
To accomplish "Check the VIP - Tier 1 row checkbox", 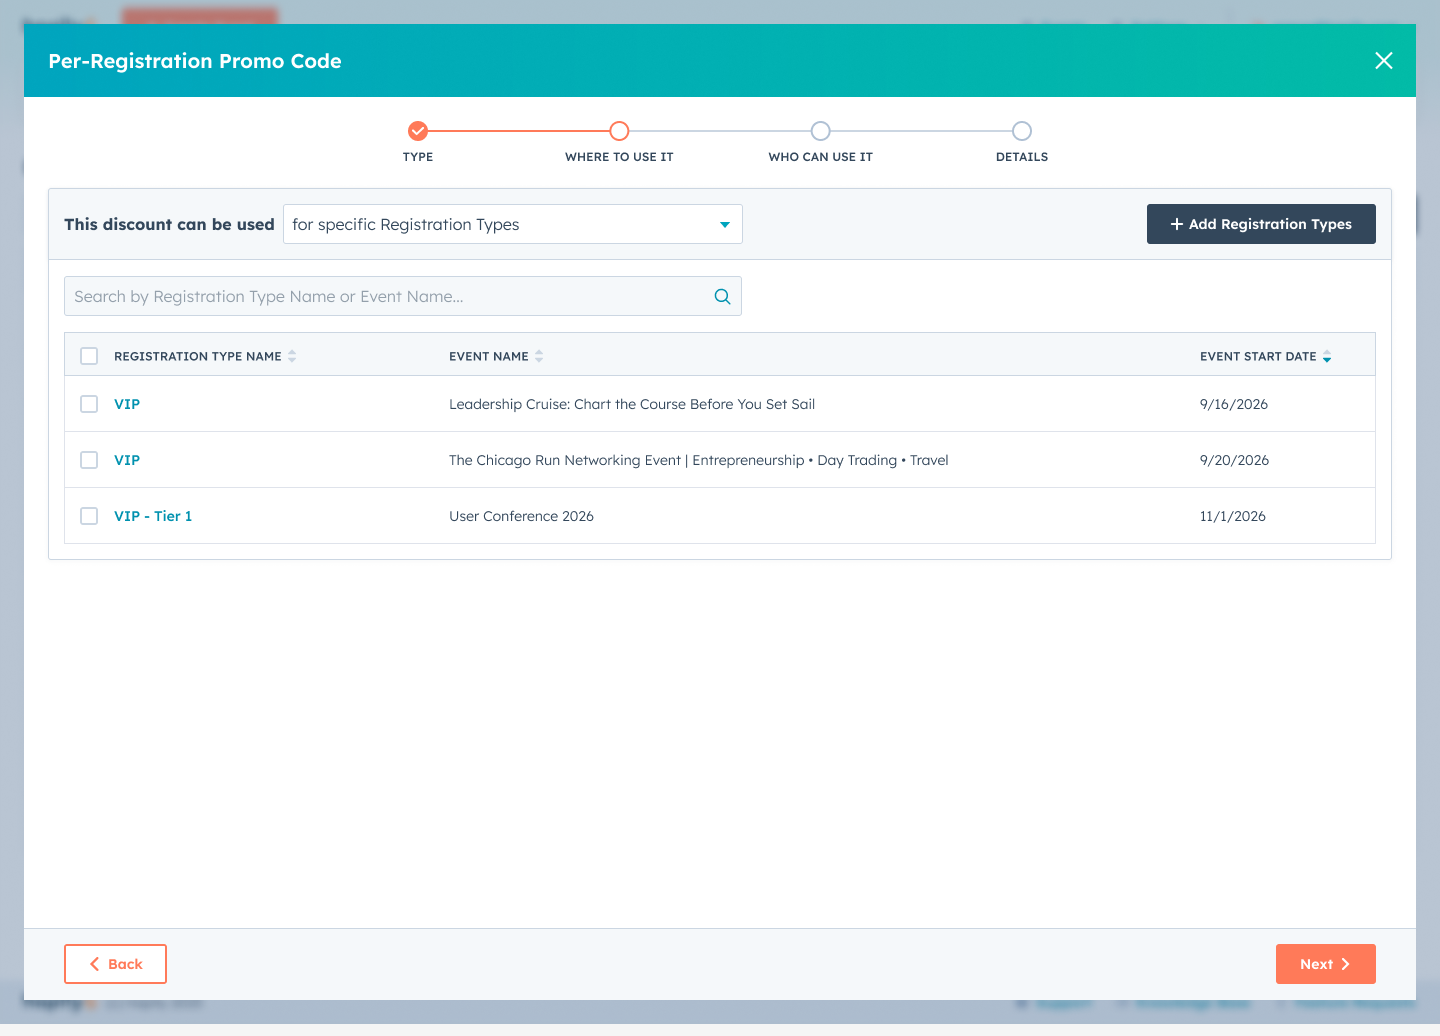I will pyautogui.click(x=89, y=516).
